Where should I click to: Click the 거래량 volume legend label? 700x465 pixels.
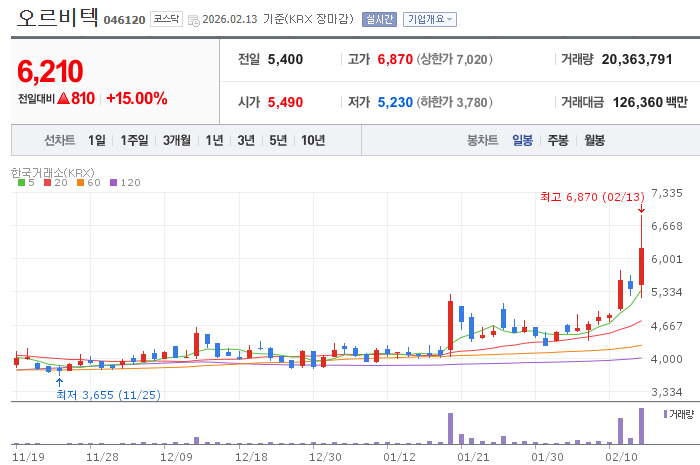pyautogui.click(x=681, y=414)
